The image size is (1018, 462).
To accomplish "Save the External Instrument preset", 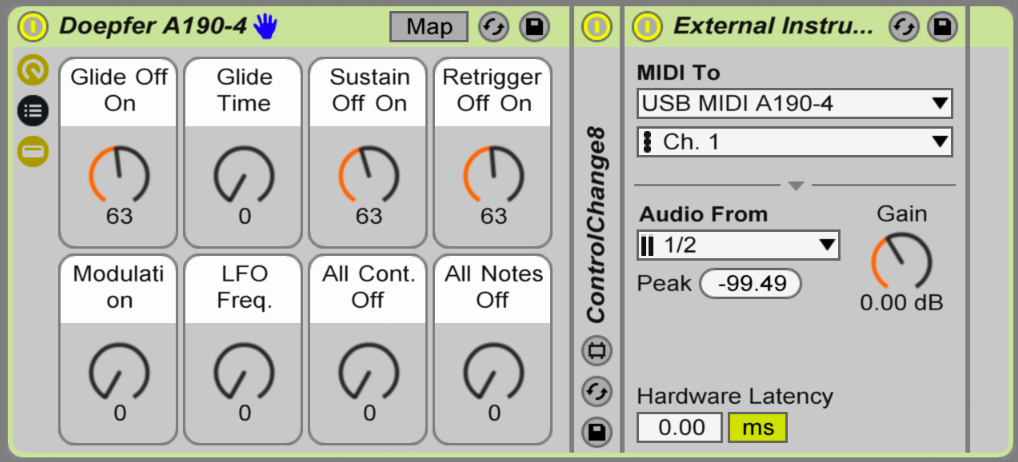I will pyautogui.click(x=943, y=27).
